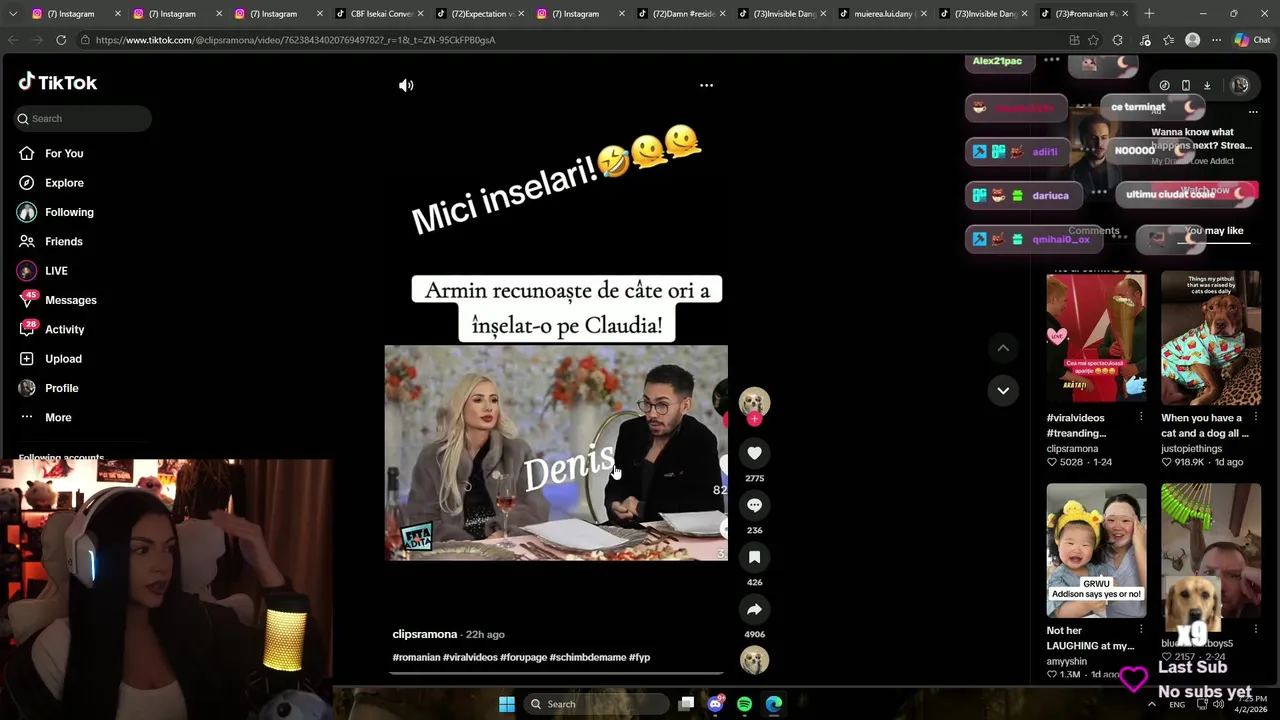Open the Friends page

[64, 241]
